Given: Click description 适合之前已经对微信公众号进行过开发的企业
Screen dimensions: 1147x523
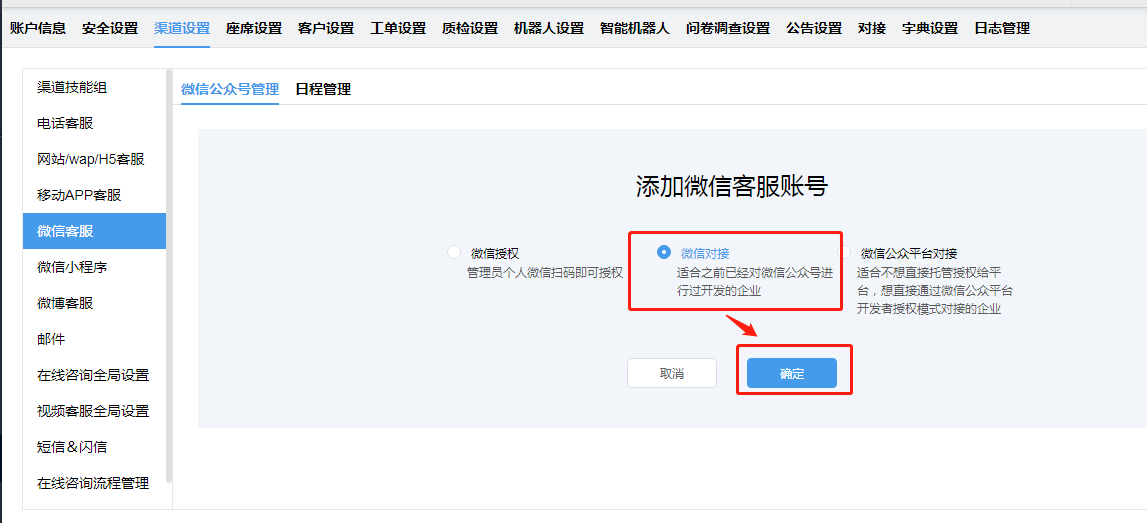Looking at the screenshot, I should click(755, 282).
